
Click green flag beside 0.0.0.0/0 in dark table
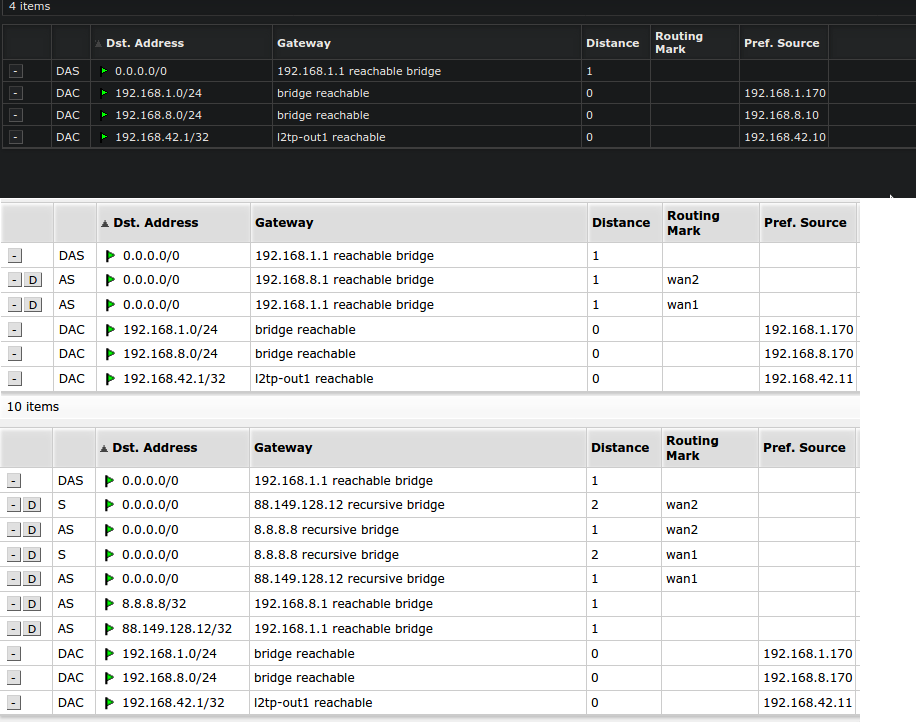tap(104, 71)
